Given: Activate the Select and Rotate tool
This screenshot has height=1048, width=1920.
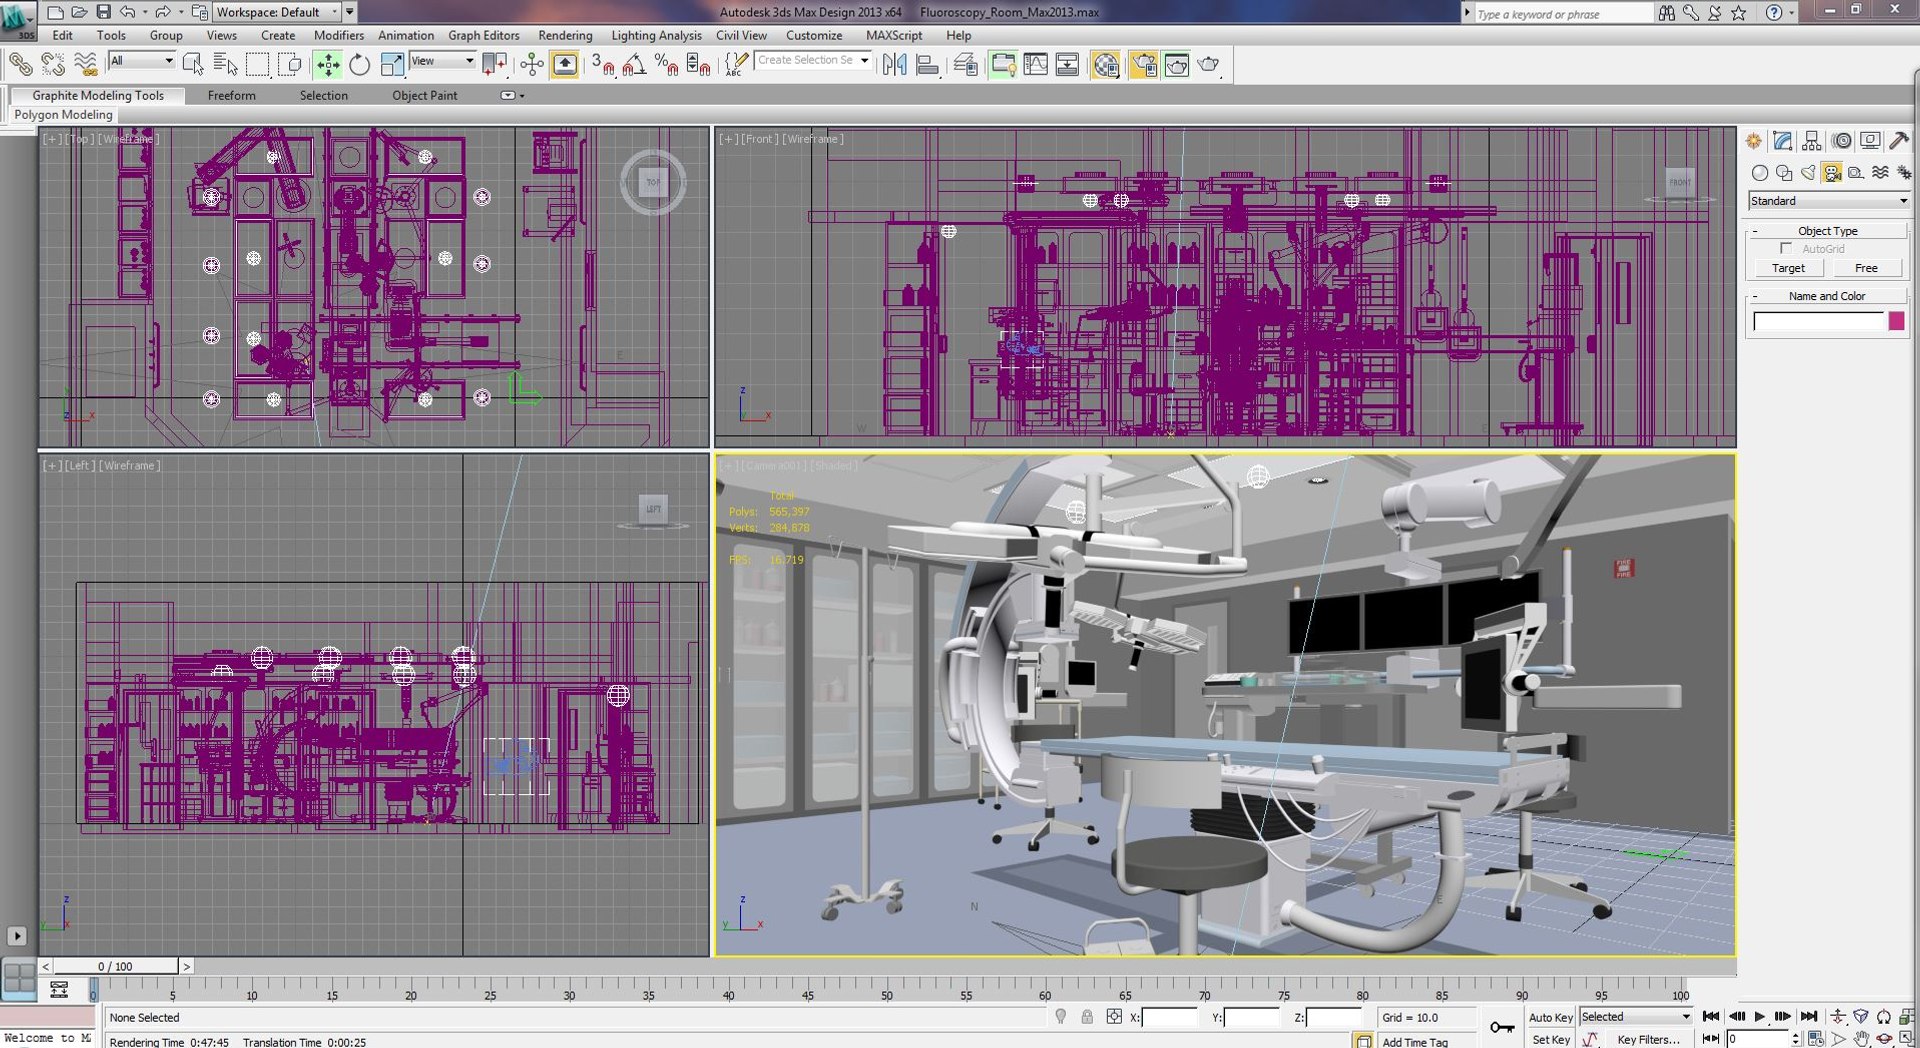Looking at the screenshot, I should click(x=359, y=65).
